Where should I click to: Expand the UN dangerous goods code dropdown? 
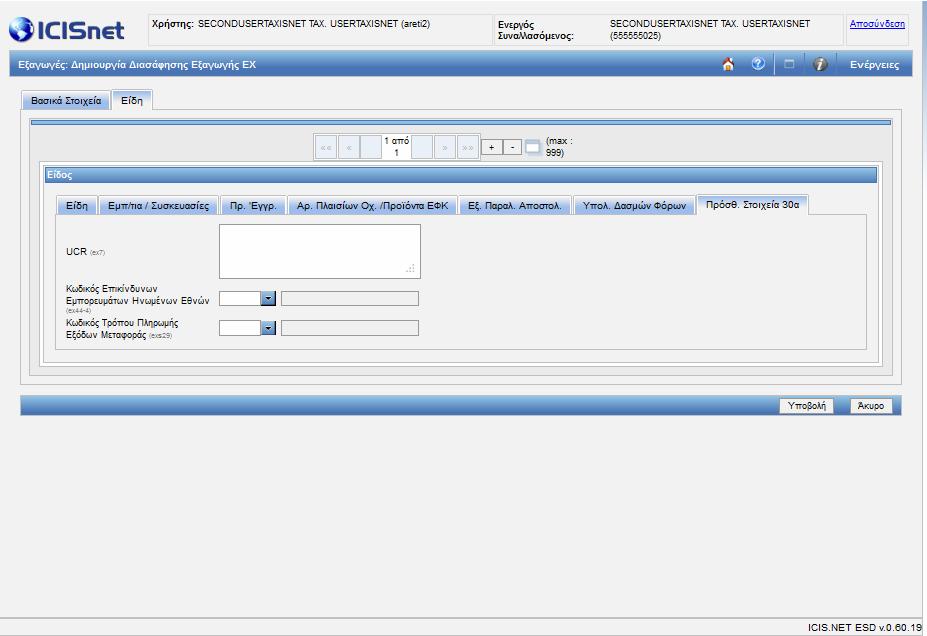(x=268, y=298)
